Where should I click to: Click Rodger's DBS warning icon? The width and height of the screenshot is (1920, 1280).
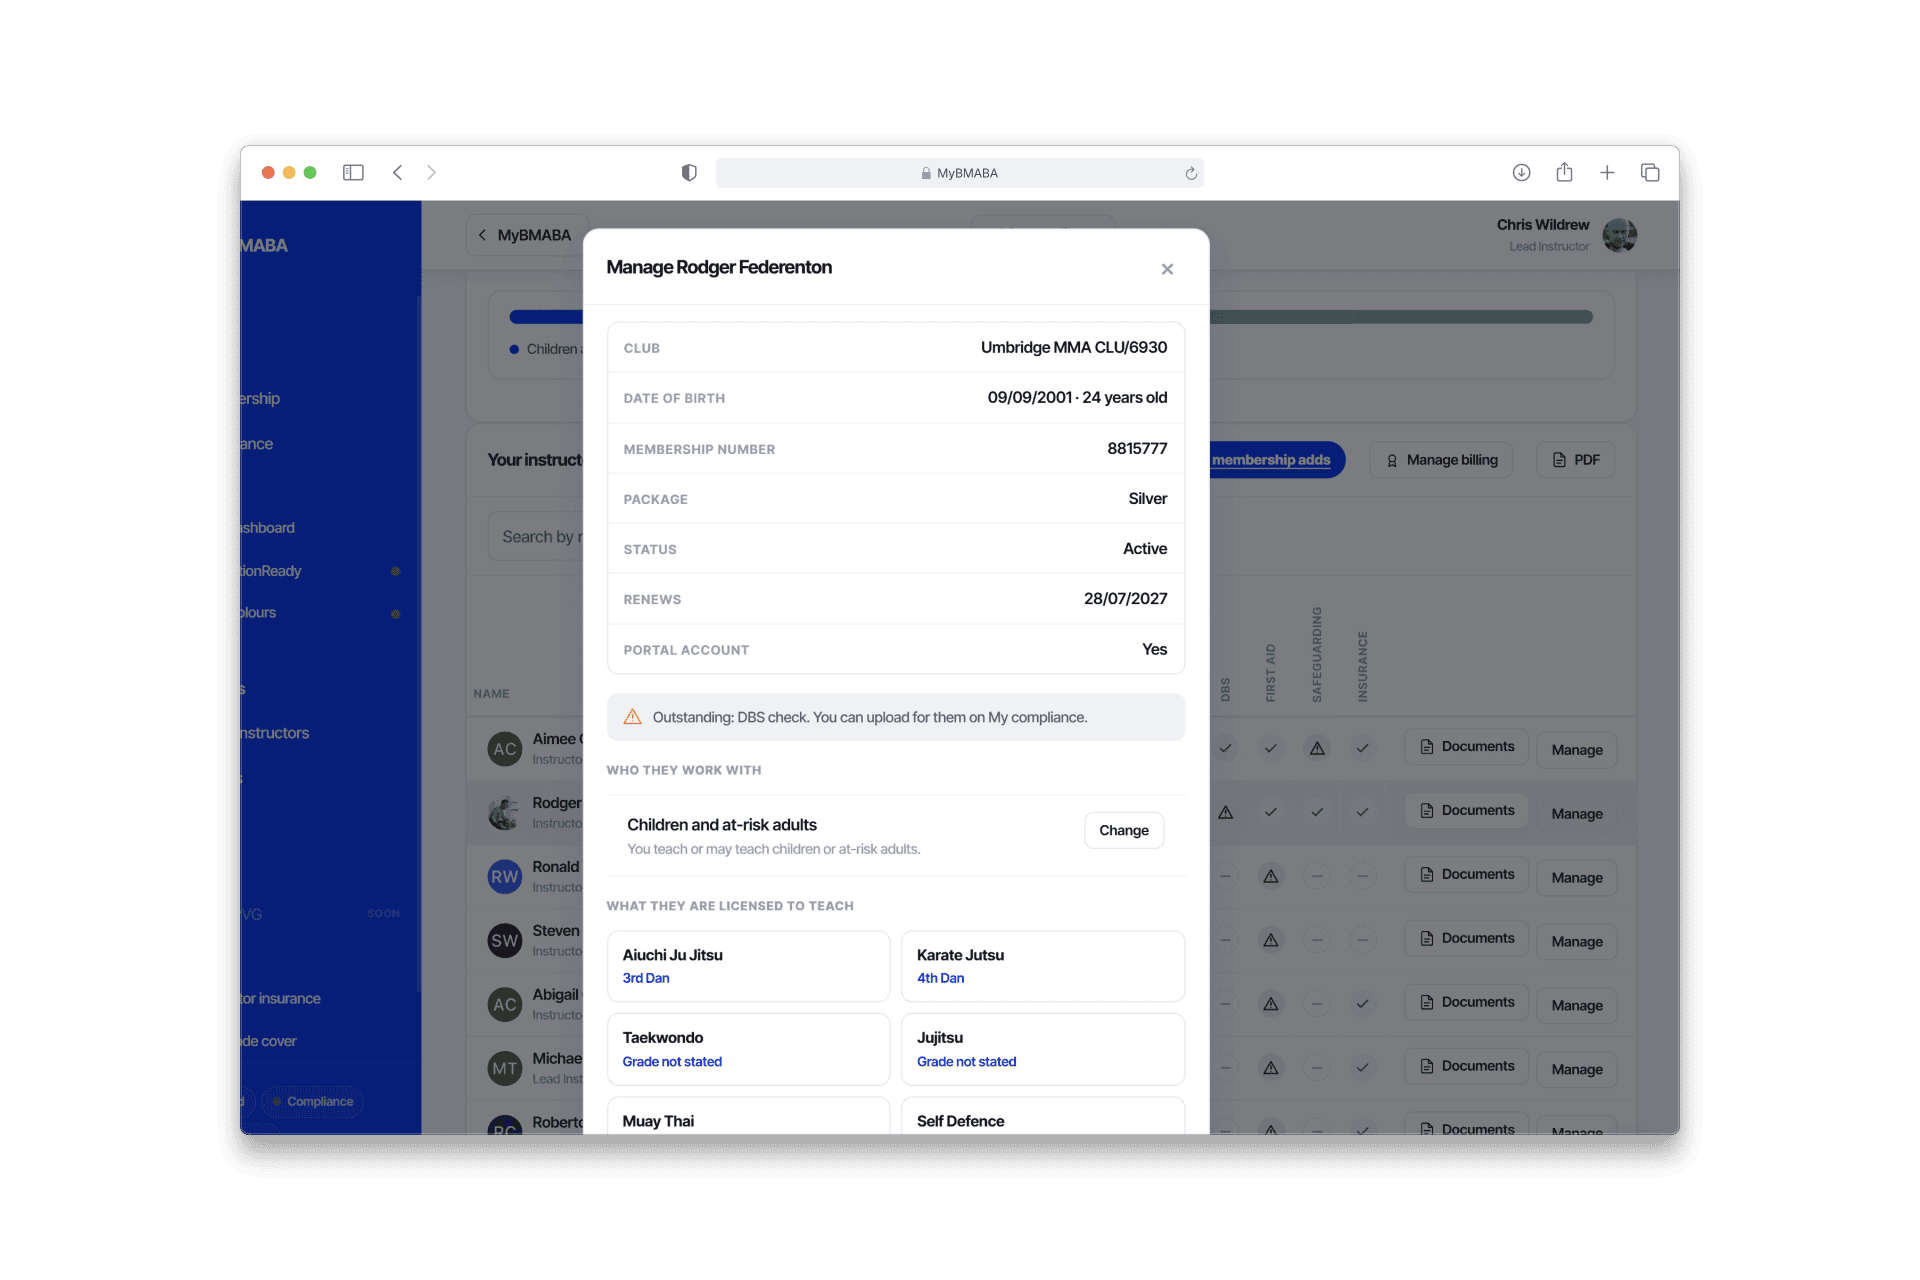1225,812
